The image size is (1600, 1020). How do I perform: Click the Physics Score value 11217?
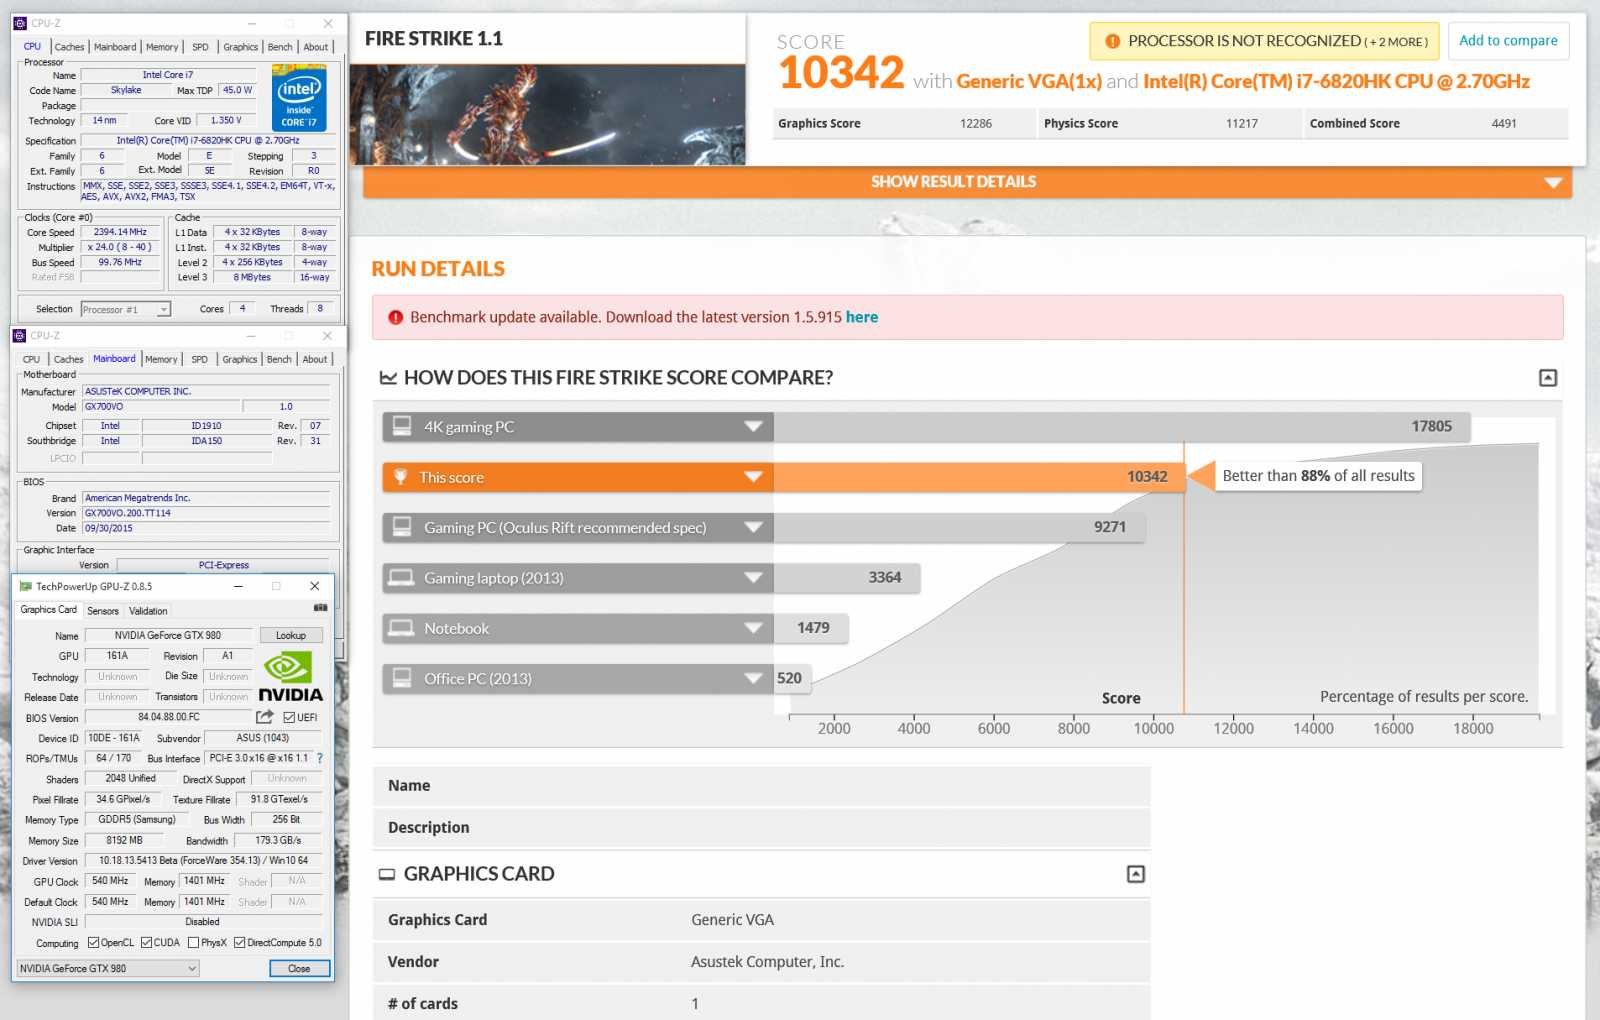[x=1242, y=124]
